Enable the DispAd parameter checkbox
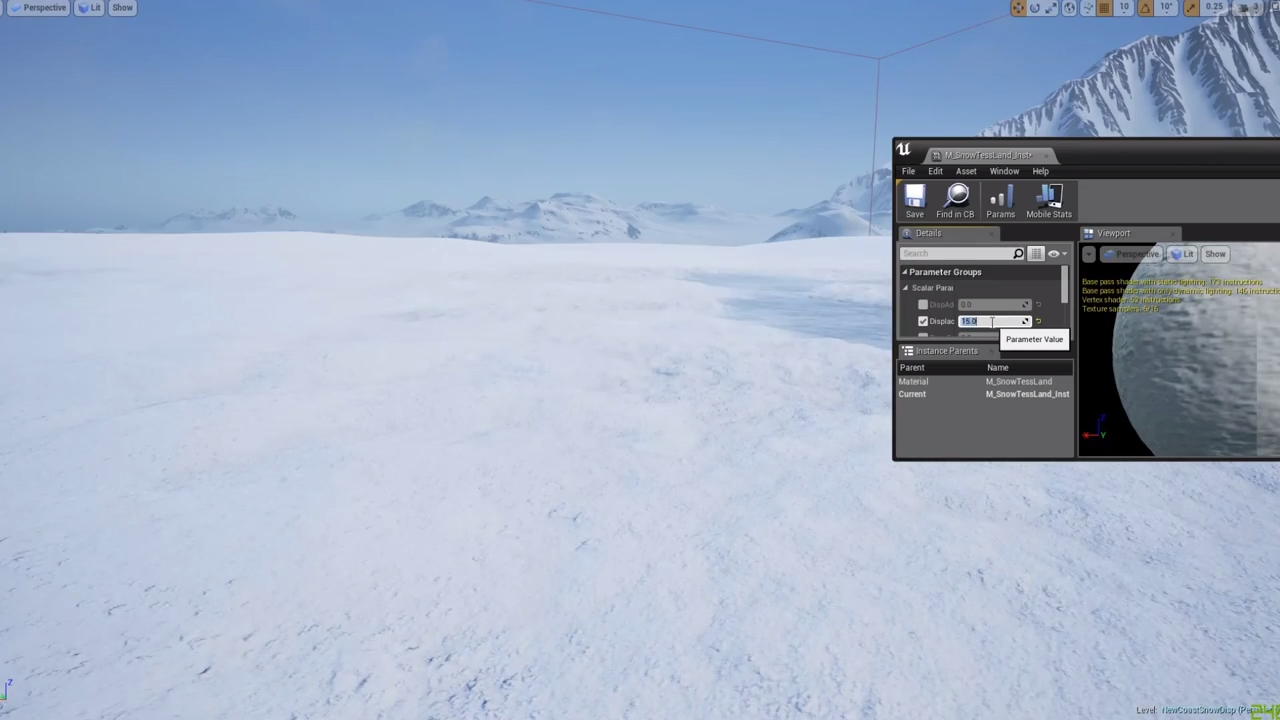 point(922,304)
